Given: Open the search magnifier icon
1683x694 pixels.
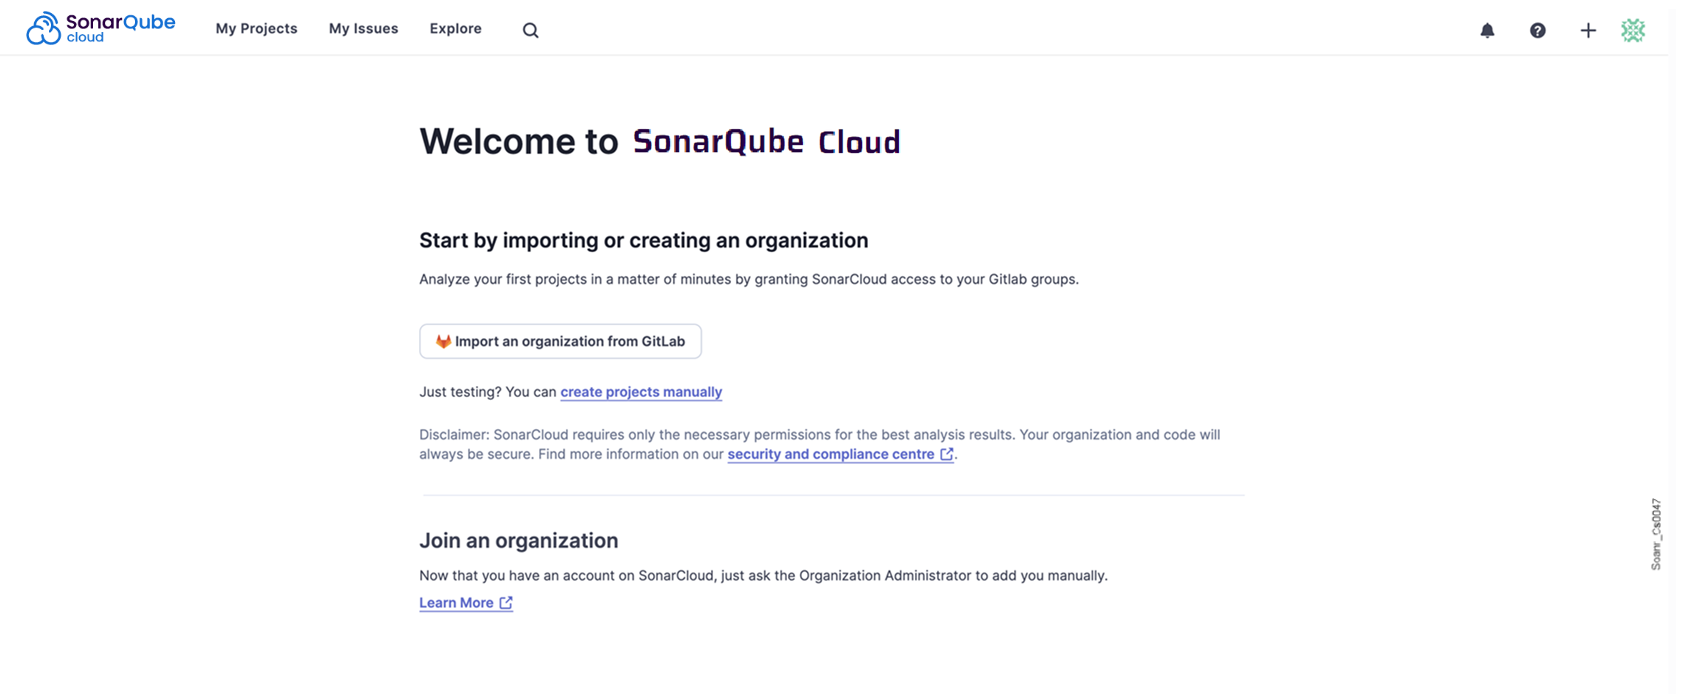Looking at the screenshot, I should (x=531, y=30).
